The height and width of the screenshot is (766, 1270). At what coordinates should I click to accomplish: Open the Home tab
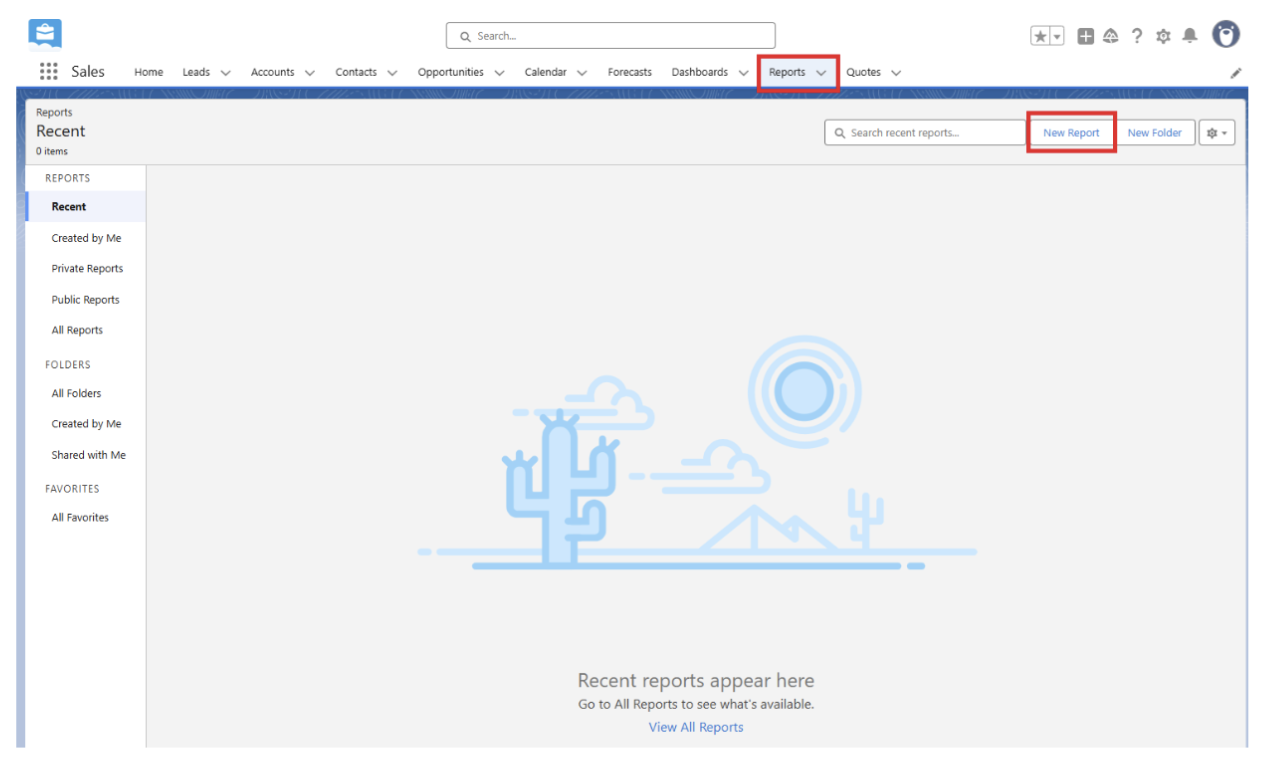[x=149, y=72]
